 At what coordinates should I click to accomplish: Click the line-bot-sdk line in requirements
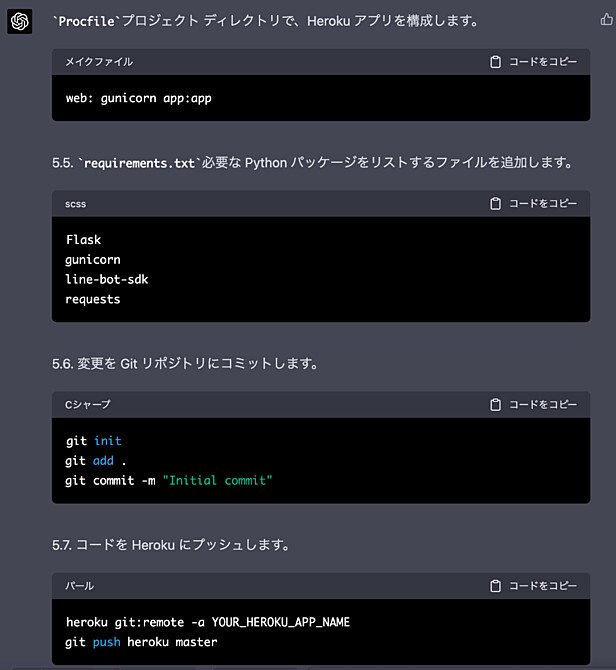[107, 279]
